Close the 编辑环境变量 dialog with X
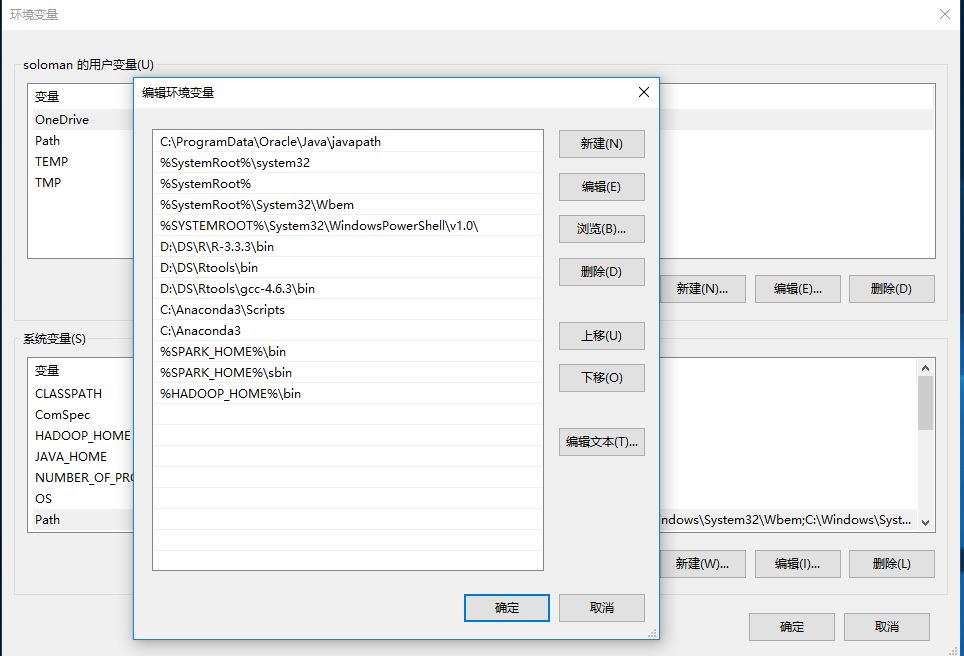Viewport: 964px width, 656px height. pos(644,92)
